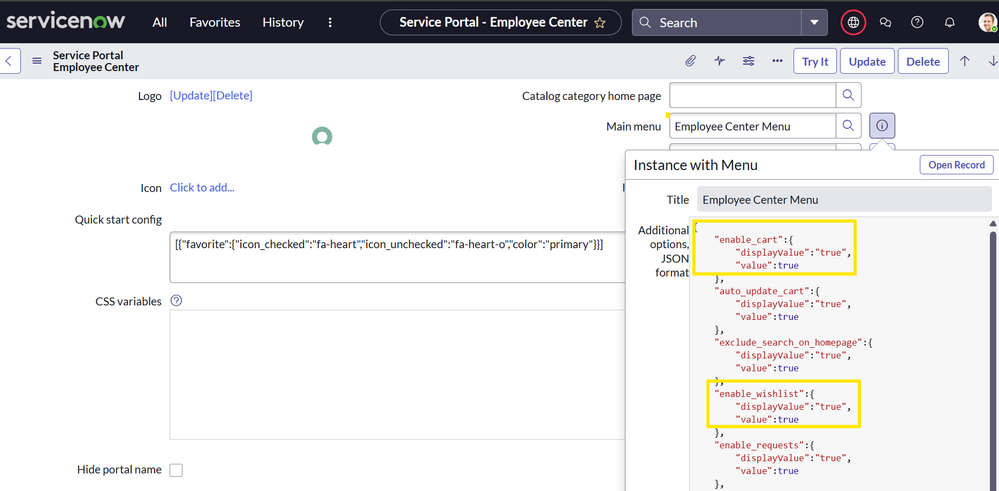Open the History menu

point(283,22)
